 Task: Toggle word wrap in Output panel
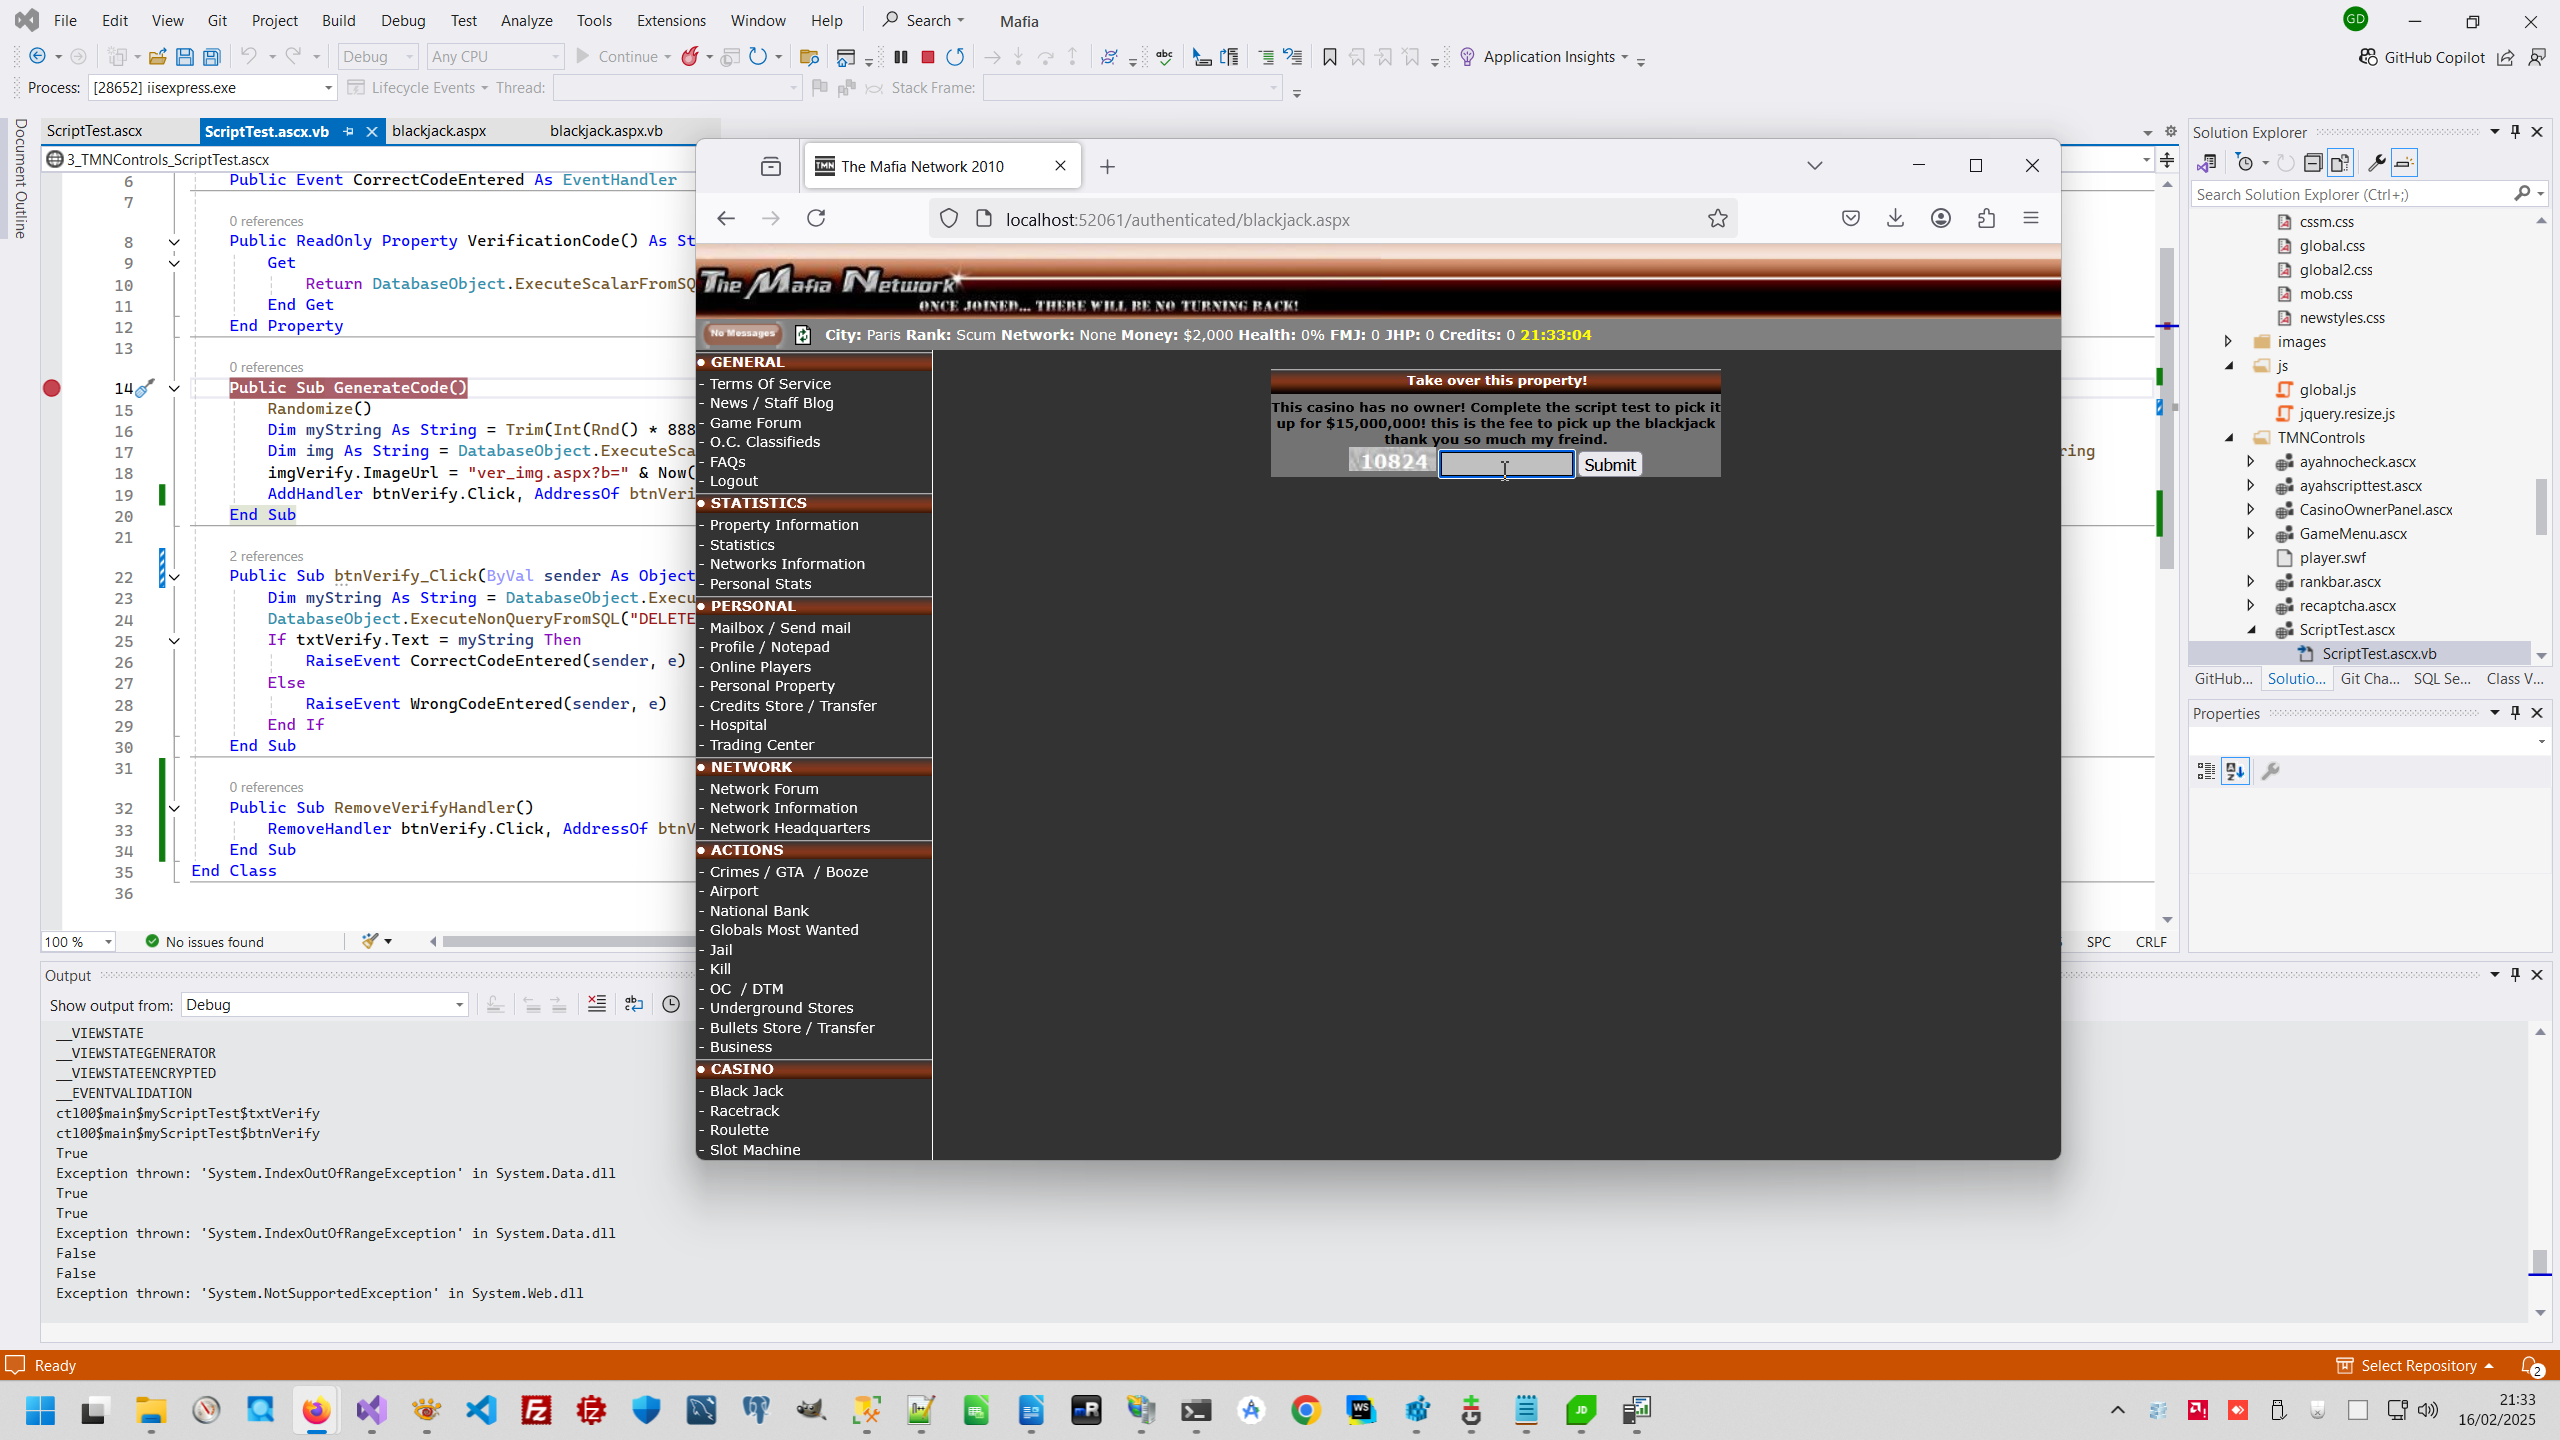(x=634, y=1004)
